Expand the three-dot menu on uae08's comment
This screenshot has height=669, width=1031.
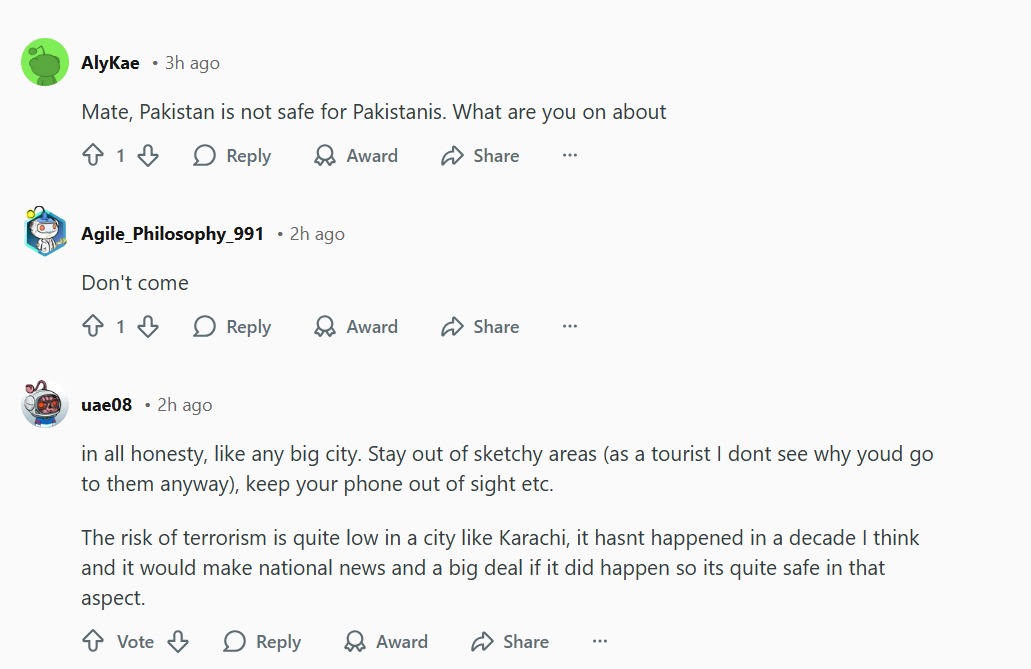coord(600,642)
